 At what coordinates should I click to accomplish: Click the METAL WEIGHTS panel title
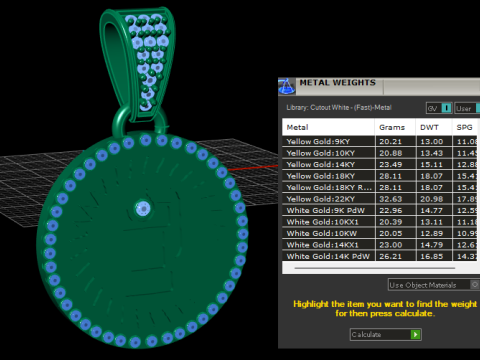(x=337, y=82)
